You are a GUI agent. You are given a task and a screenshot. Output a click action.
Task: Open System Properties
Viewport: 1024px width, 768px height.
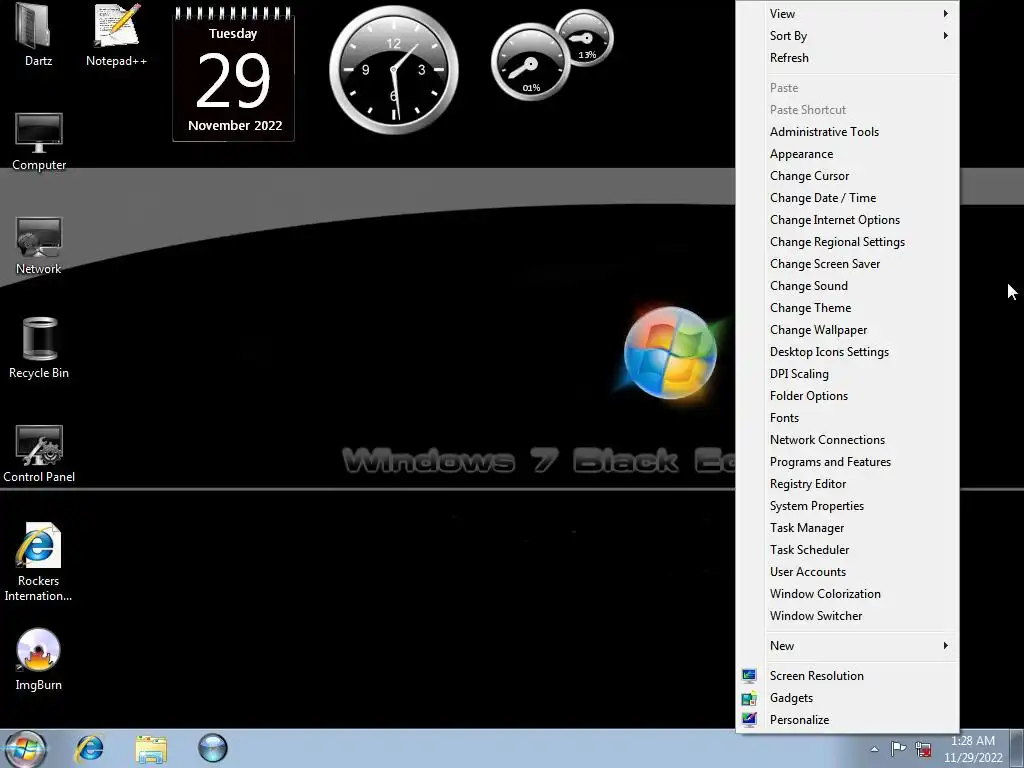click(848, 506)
